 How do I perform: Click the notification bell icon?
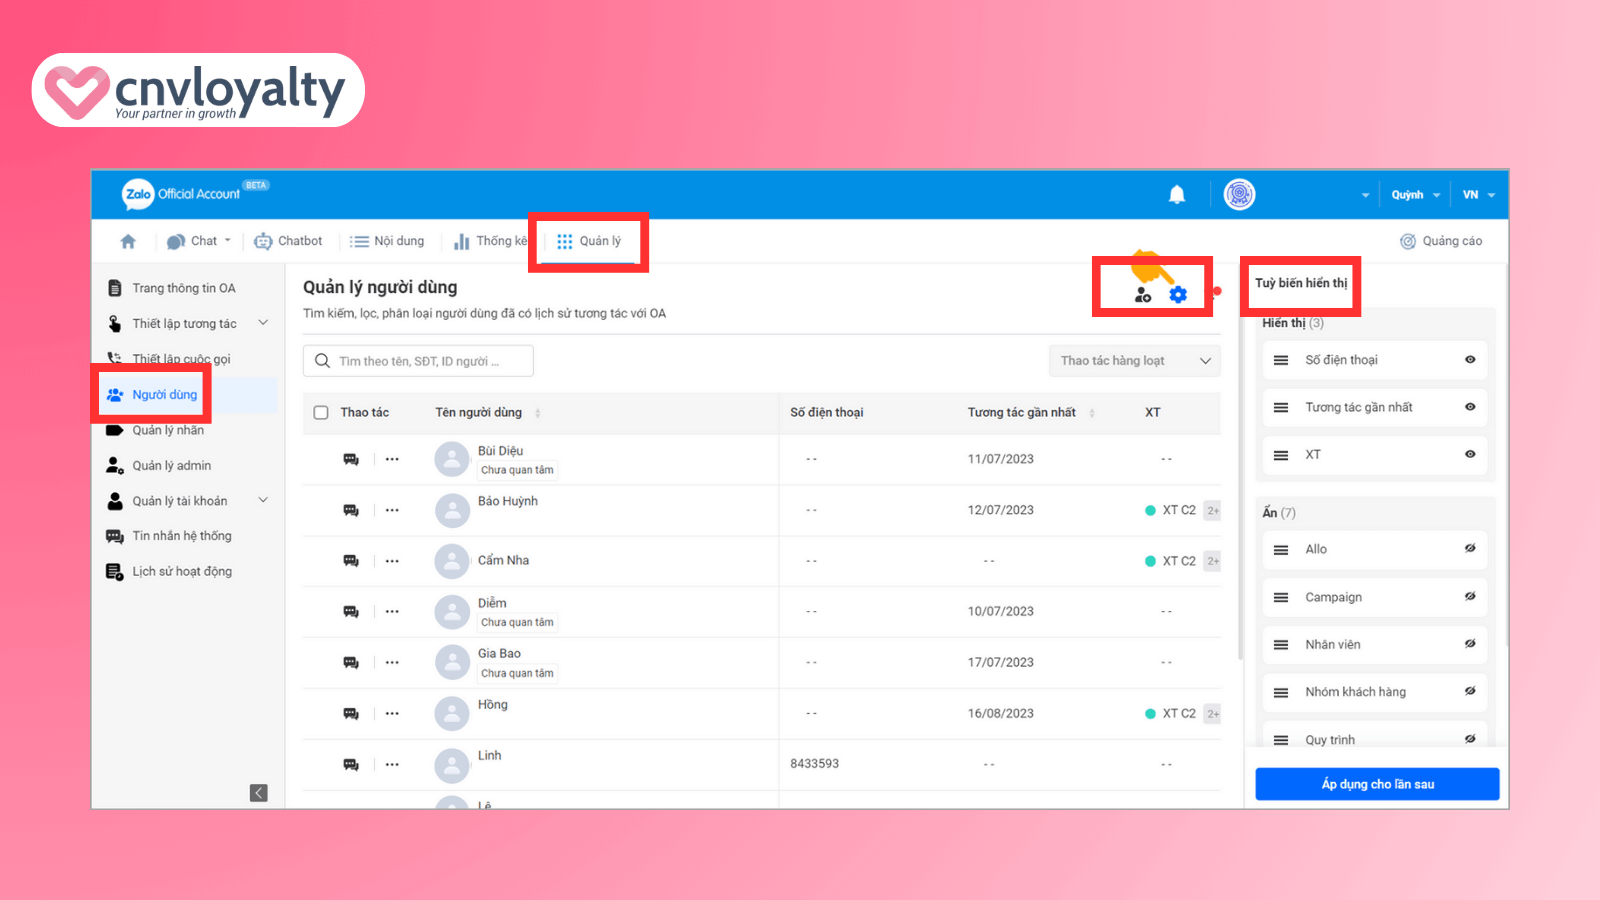click(x=1177, y=195)
